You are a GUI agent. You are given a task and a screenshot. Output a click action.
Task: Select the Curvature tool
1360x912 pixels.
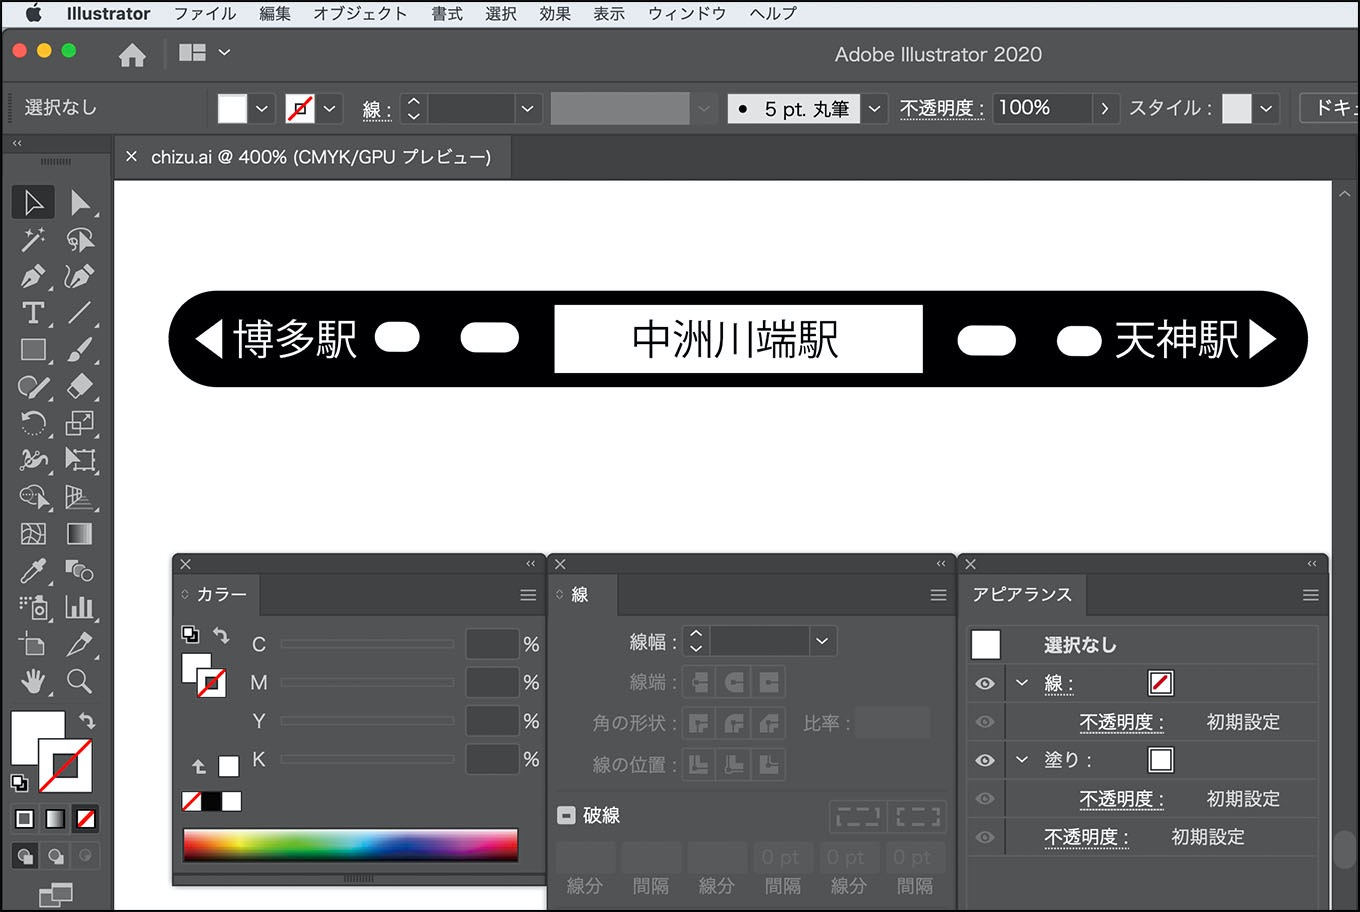(80, 276)
